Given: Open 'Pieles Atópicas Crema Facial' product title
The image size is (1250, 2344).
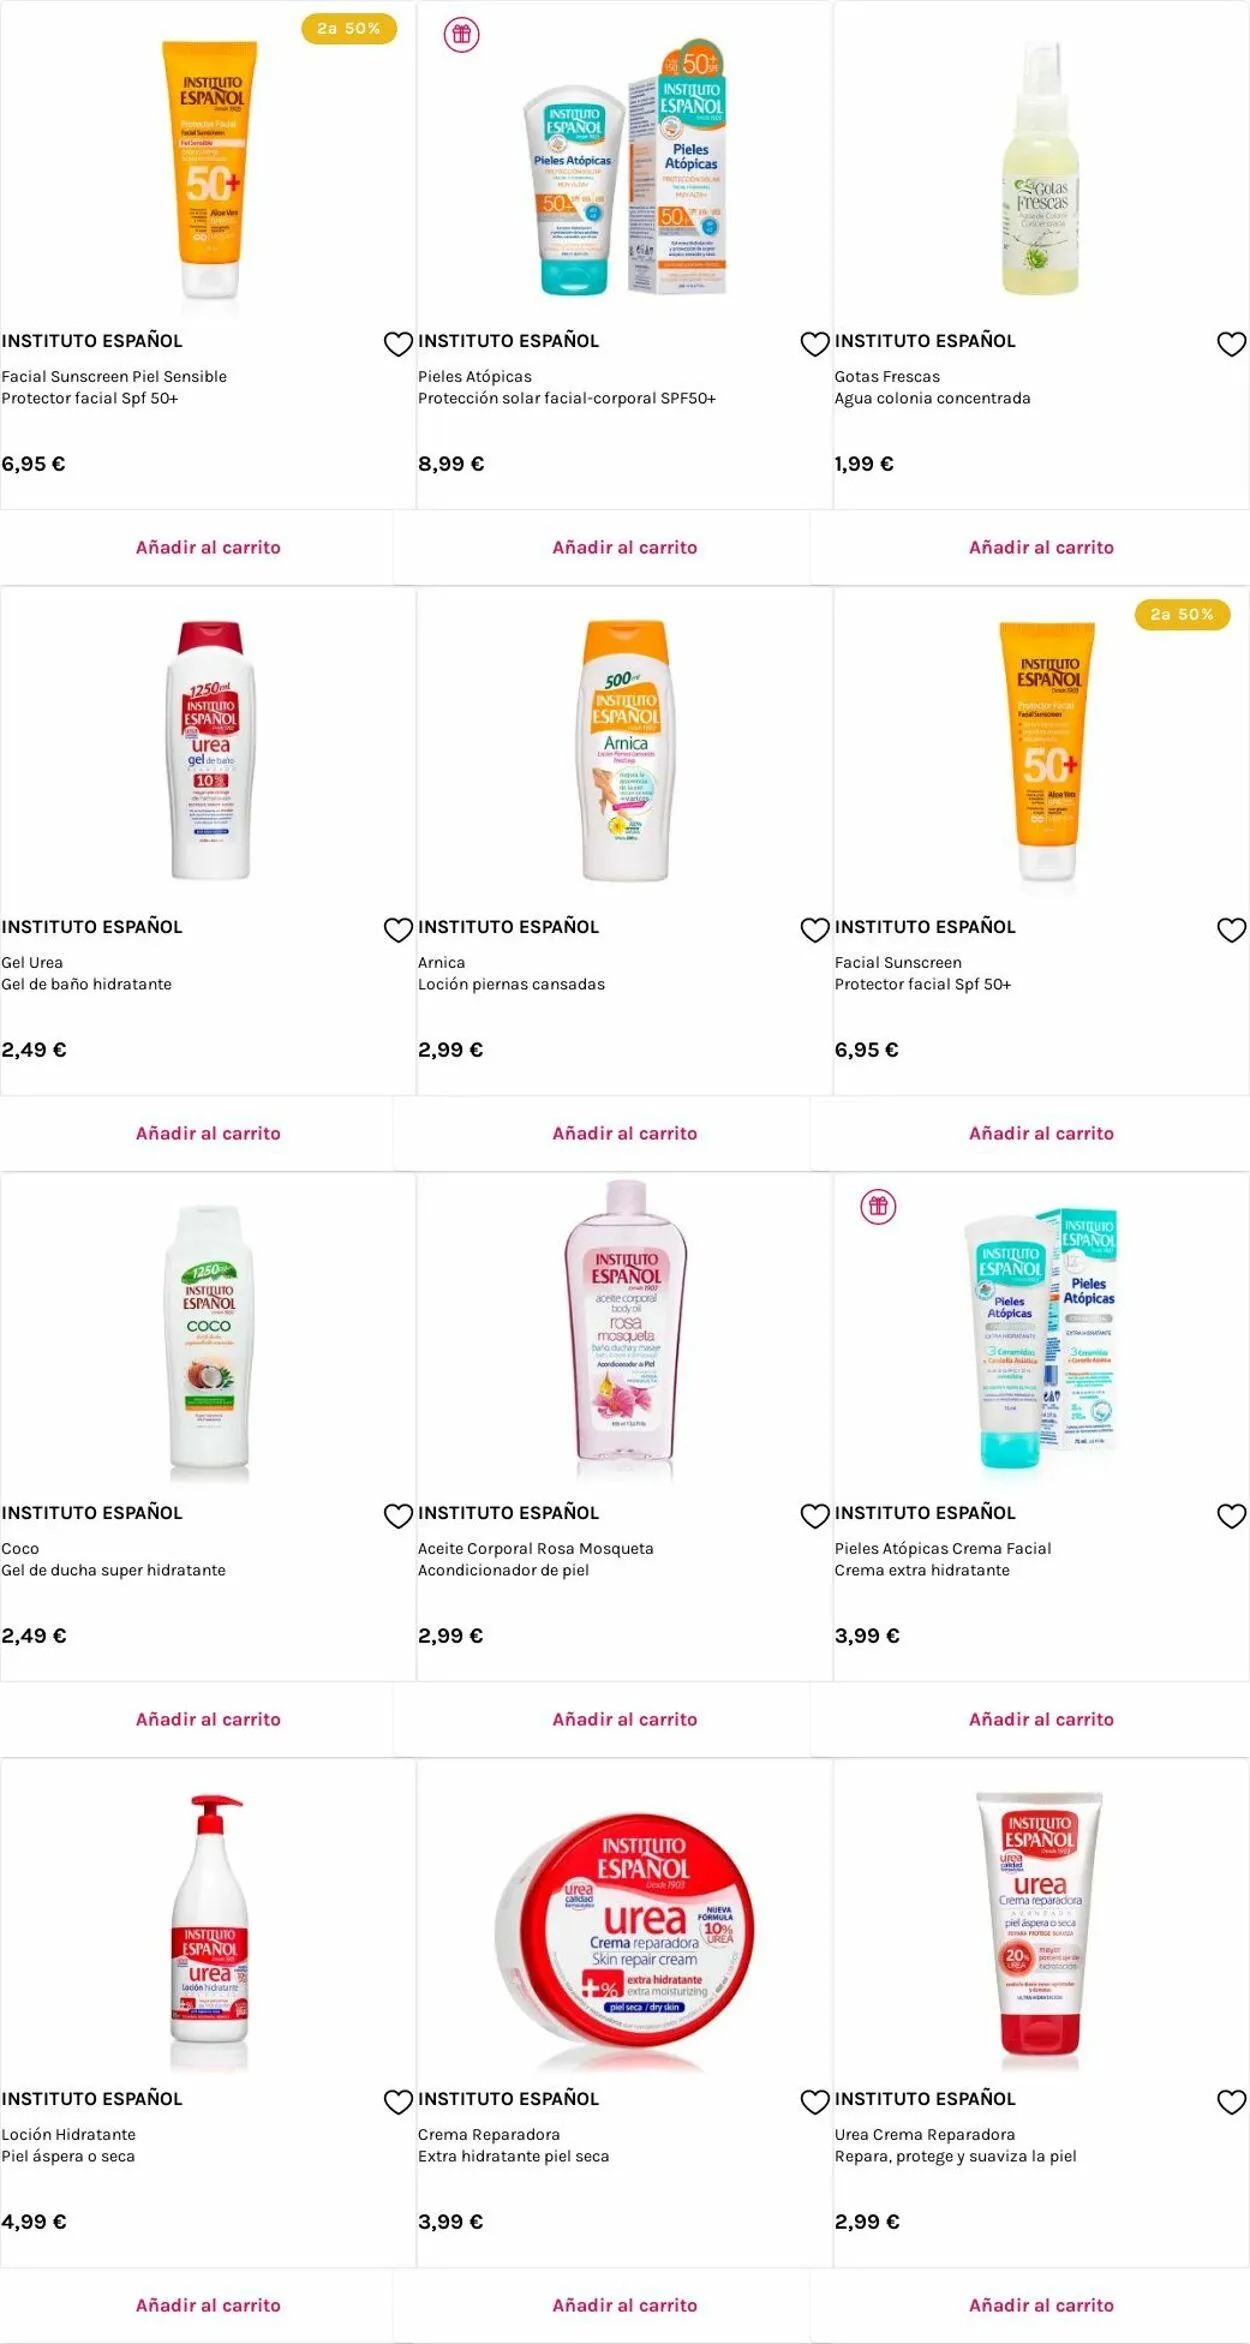Looking at the screenshot, I should click(x=942, y=1549).
